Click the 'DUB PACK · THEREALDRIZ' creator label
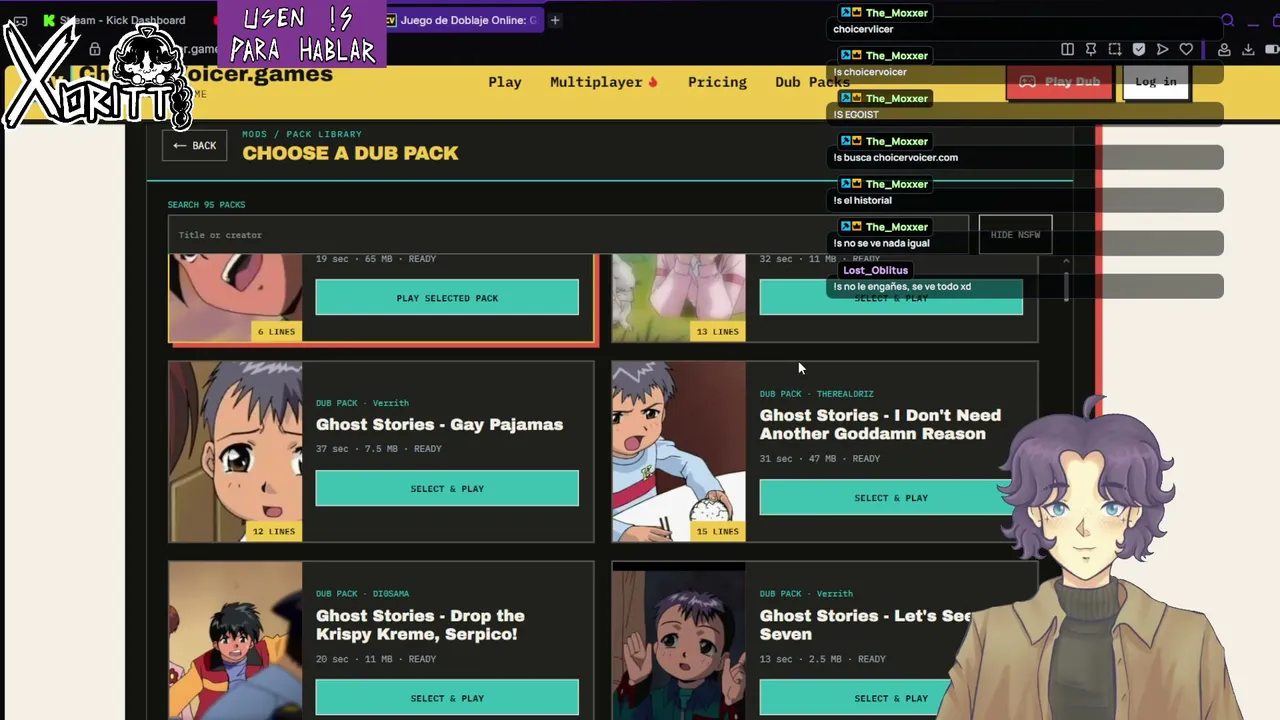Image resolution: width=1280 pixels, height=720 pixels. [x=816, y=394]
